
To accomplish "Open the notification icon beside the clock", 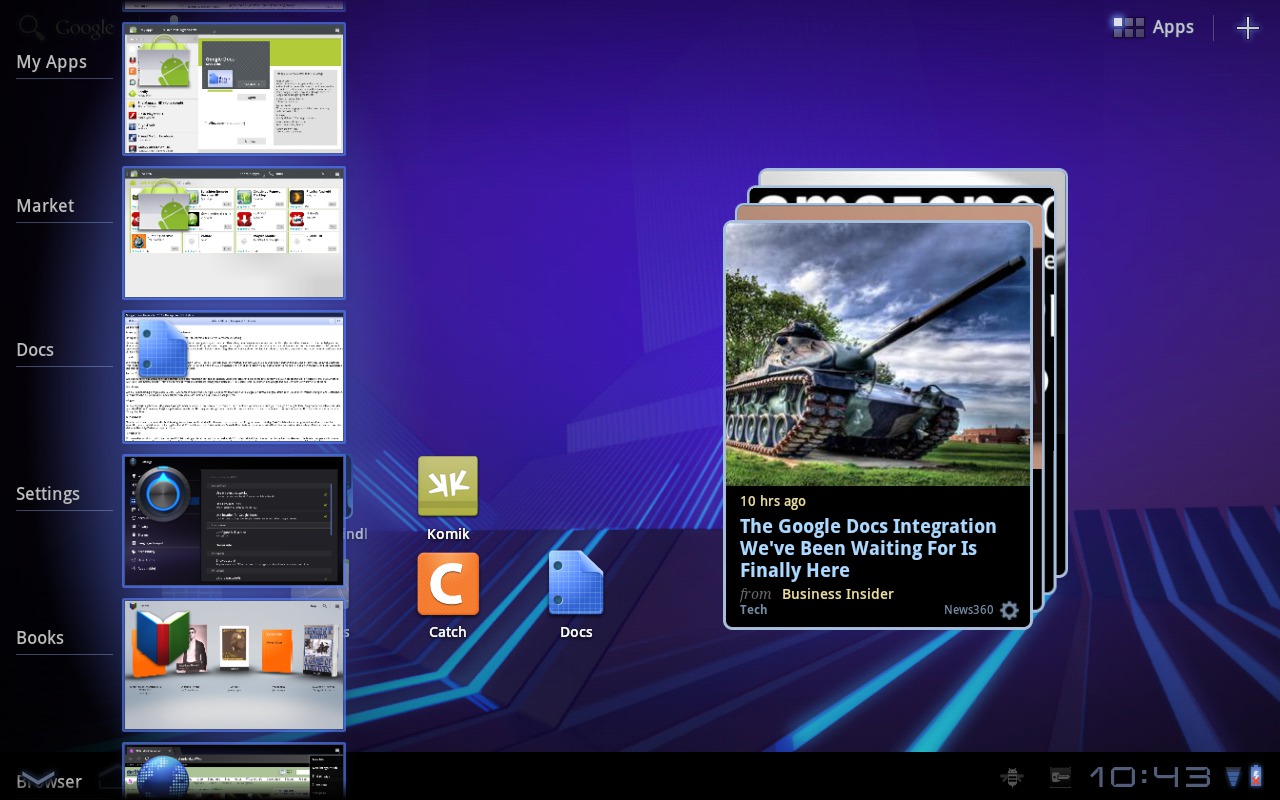I will click(x=1060, y=777).
